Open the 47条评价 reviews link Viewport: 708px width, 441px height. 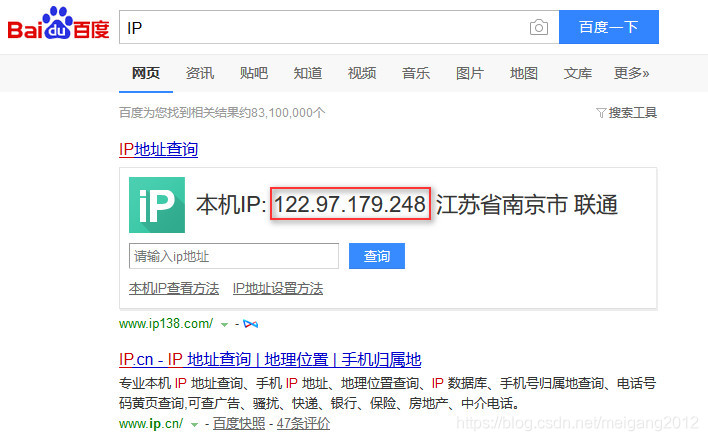coord(303,423)
